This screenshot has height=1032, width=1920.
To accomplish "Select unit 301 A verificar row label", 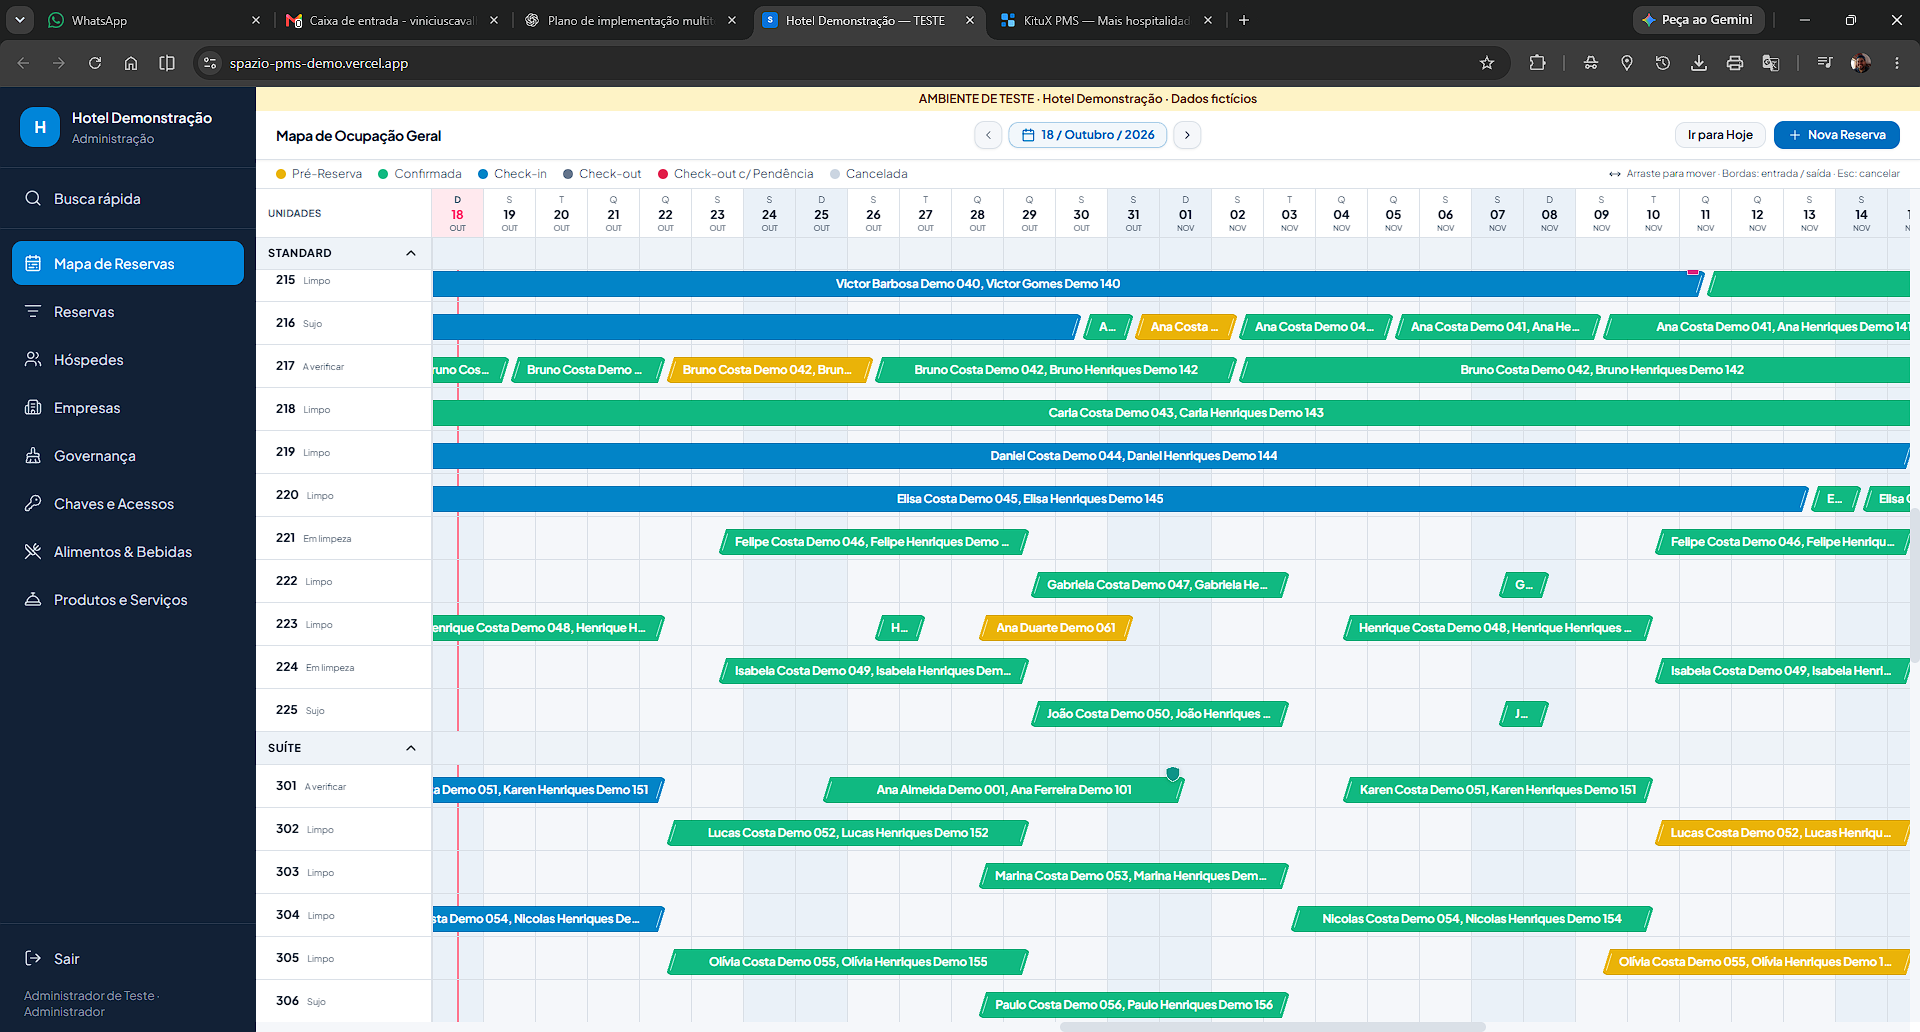I will point(343,786).
